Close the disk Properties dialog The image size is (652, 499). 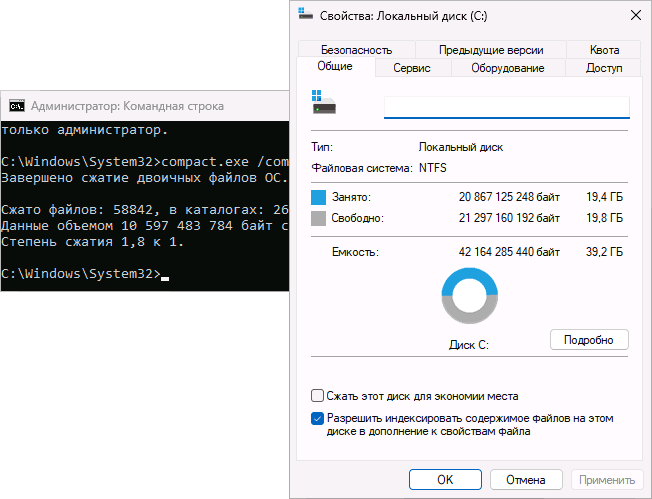click(636, 15)
